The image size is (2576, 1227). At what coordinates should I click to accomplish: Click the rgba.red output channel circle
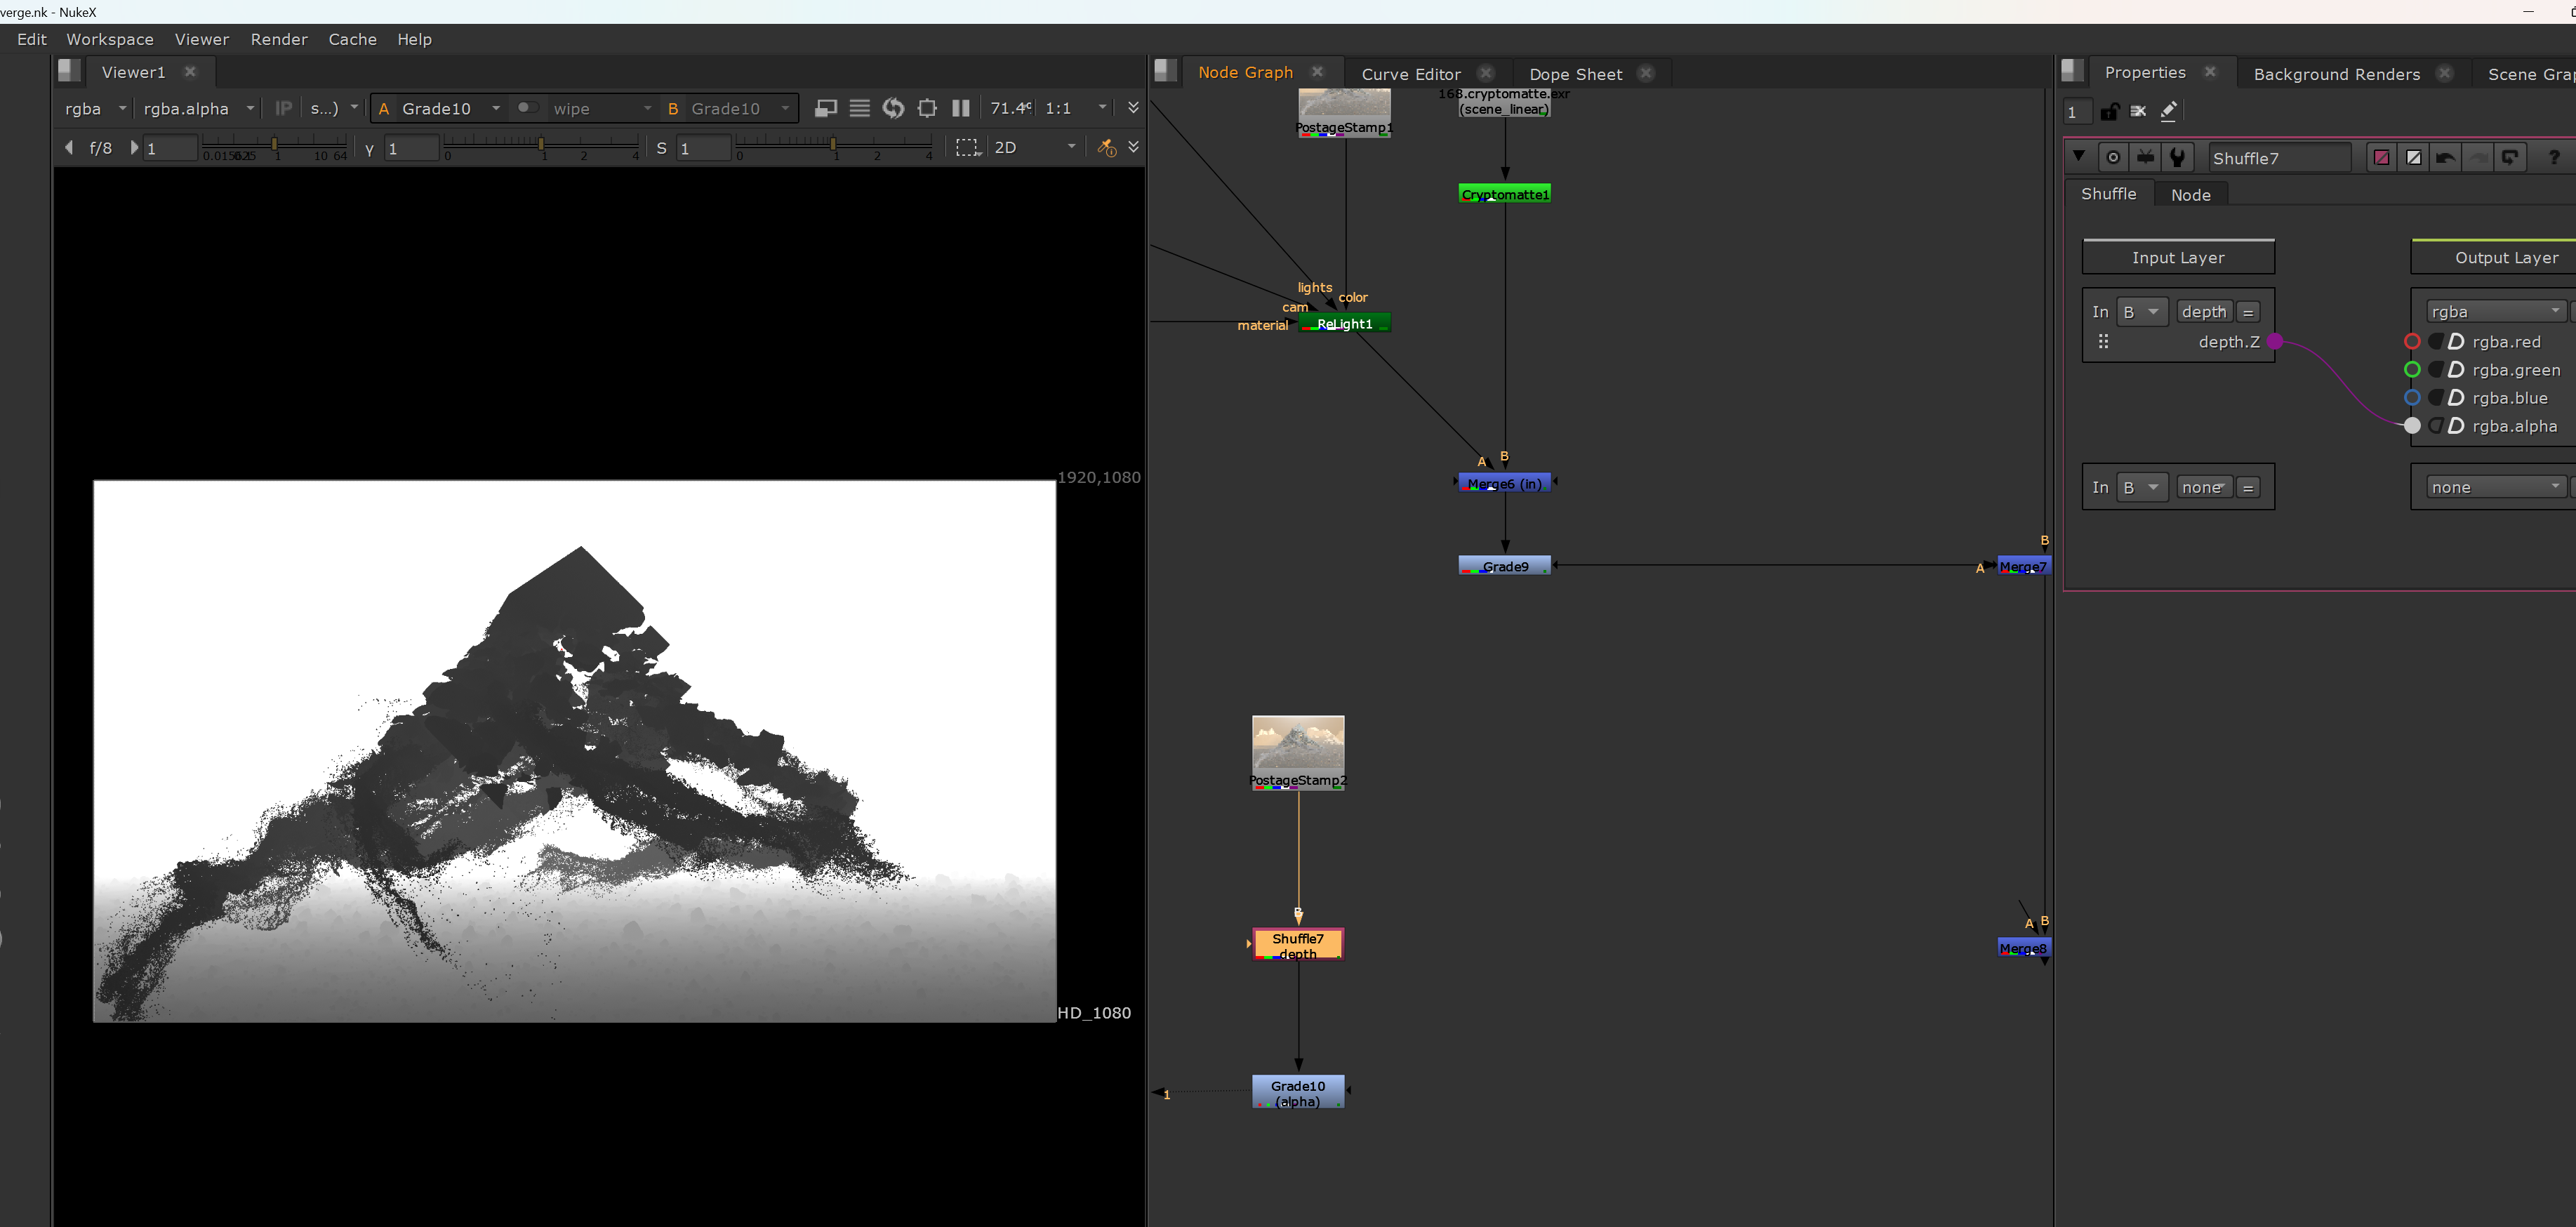2412,341
